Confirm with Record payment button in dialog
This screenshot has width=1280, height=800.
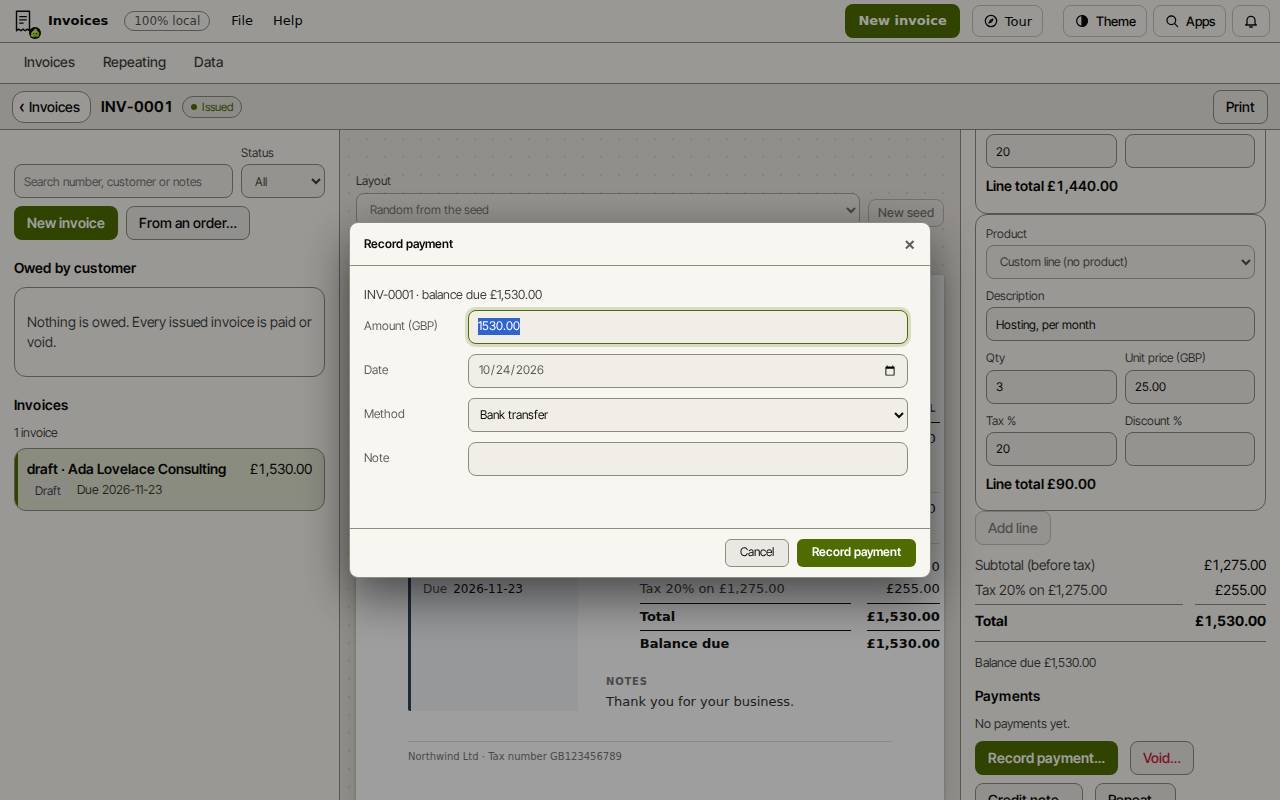tap(856, 553)
